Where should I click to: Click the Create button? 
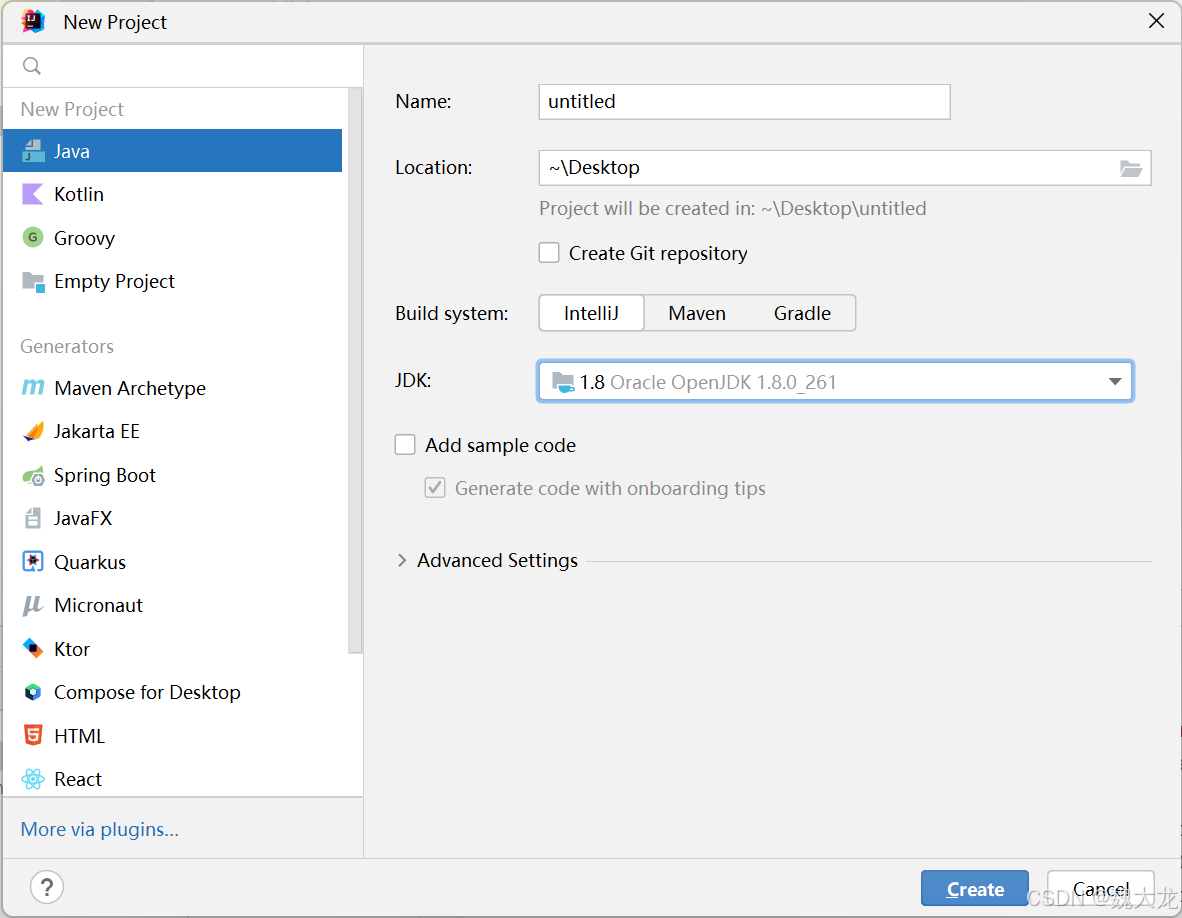pos(975,889)
